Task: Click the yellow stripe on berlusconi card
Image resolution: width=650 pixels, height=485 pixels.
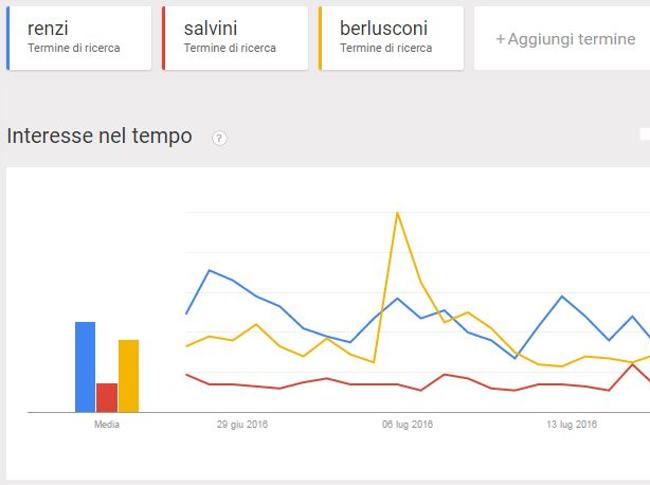Action: point(320,38)
